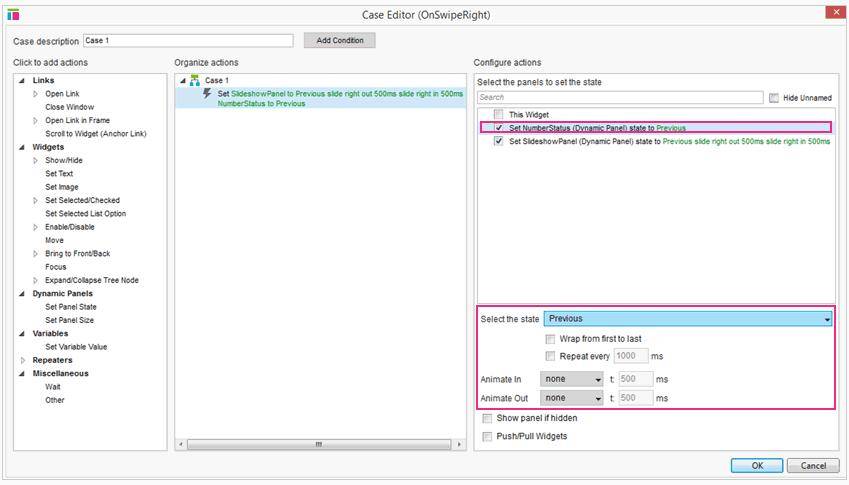
Task: Click the Axure app icon in title bar
Action: coord(13,15)
